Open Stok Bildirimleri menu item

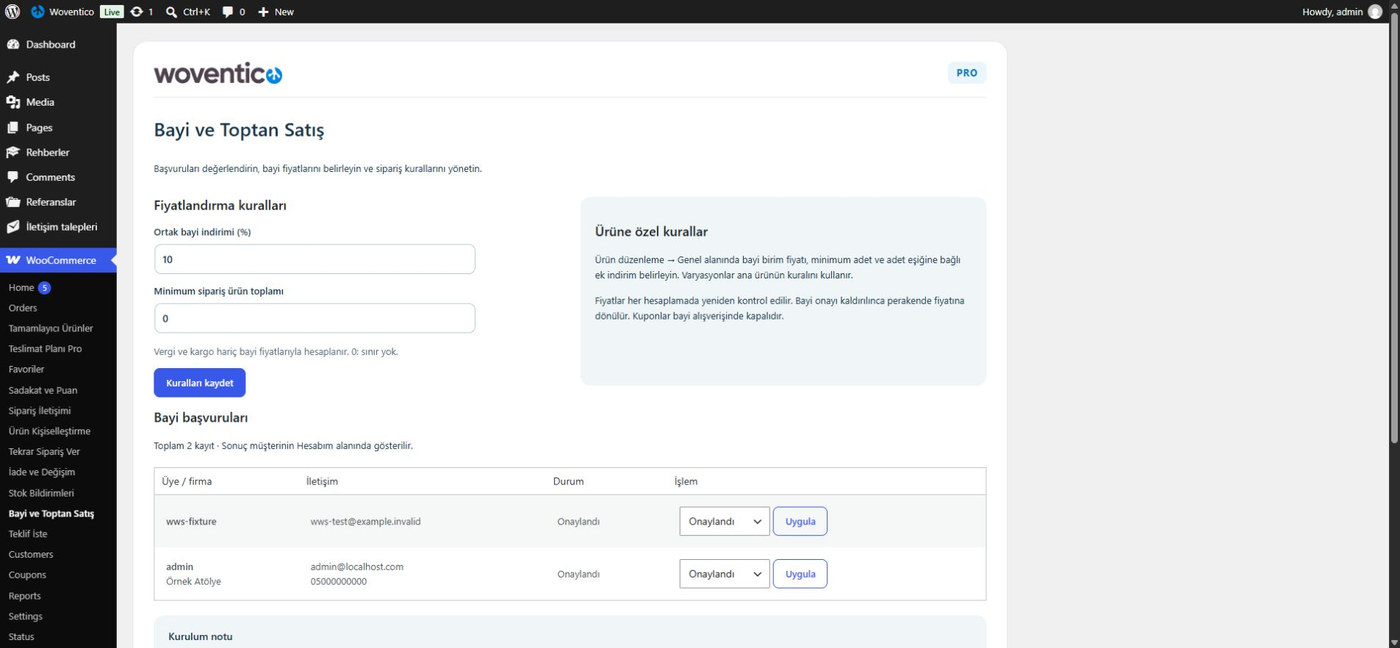(42, 493)
